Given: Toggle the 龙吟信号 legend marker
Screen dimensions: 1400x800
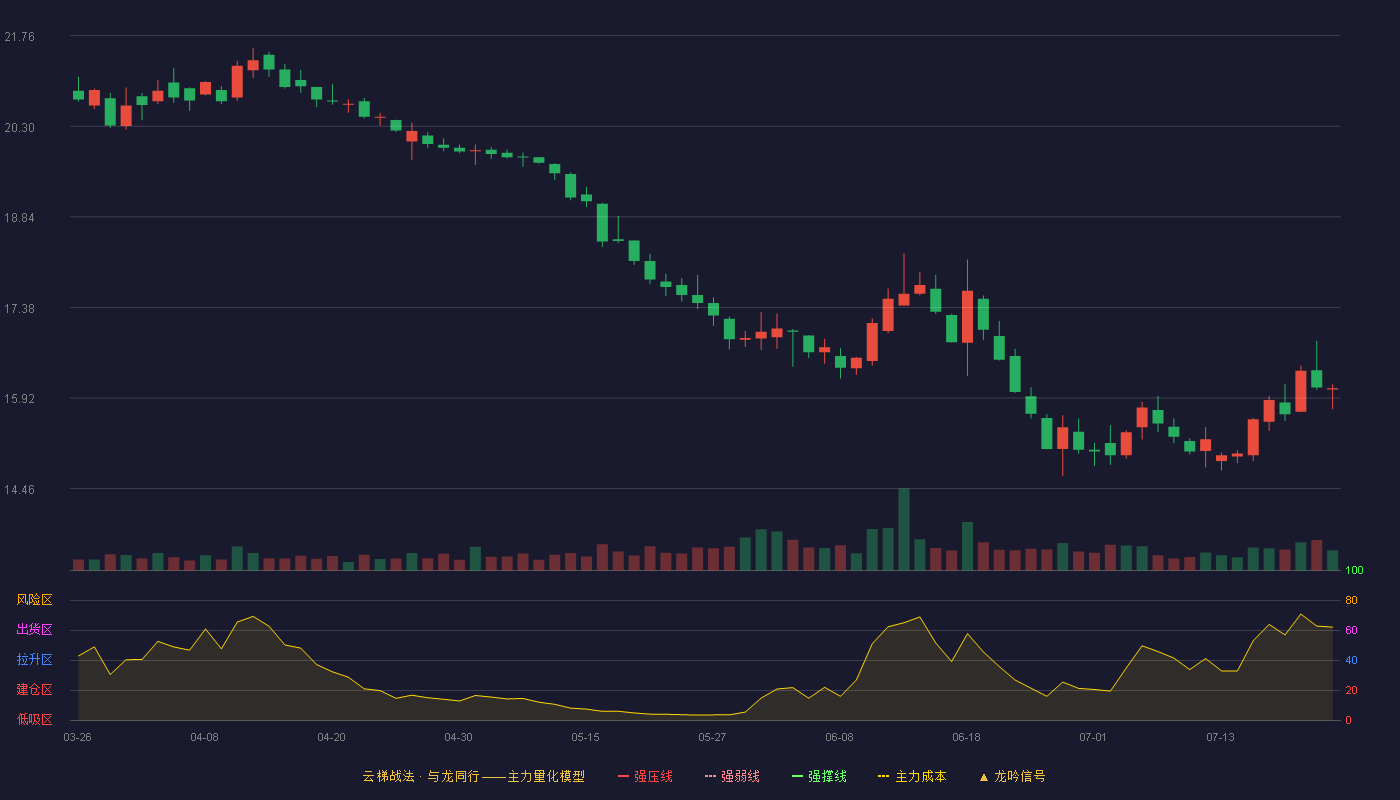Looking at the screenshot, I should (x=1012, y=776).
